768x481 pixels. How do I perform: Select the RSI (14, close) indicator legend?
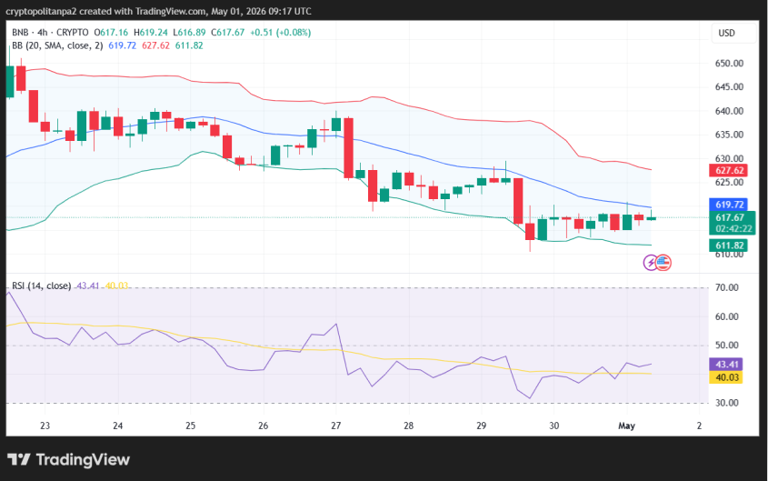click(x=42, y=286)
